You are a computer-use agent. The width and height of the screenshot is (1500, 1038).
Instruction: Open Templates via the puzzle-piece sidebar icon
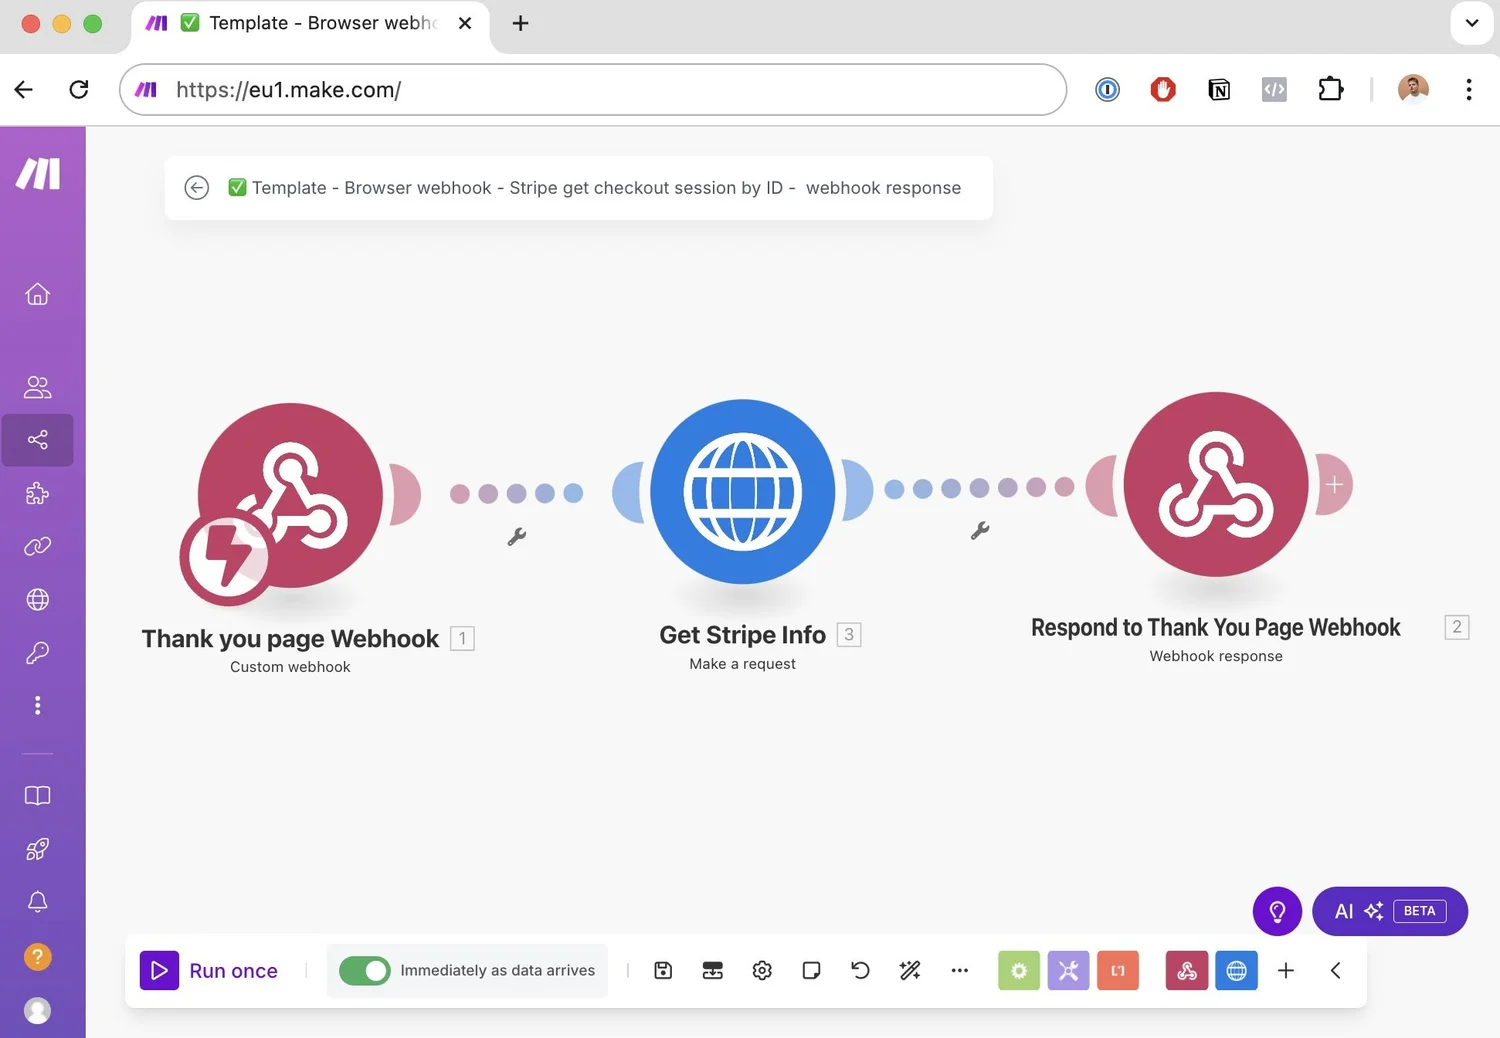point(37,493)
